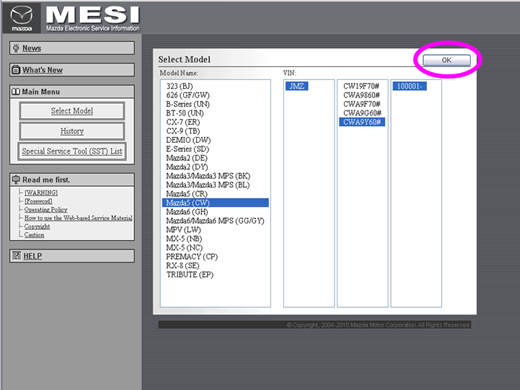520x390 pixels.
Task: Select highlighted VIN code CWA9Y60#
Action: [x=362, y=122]
